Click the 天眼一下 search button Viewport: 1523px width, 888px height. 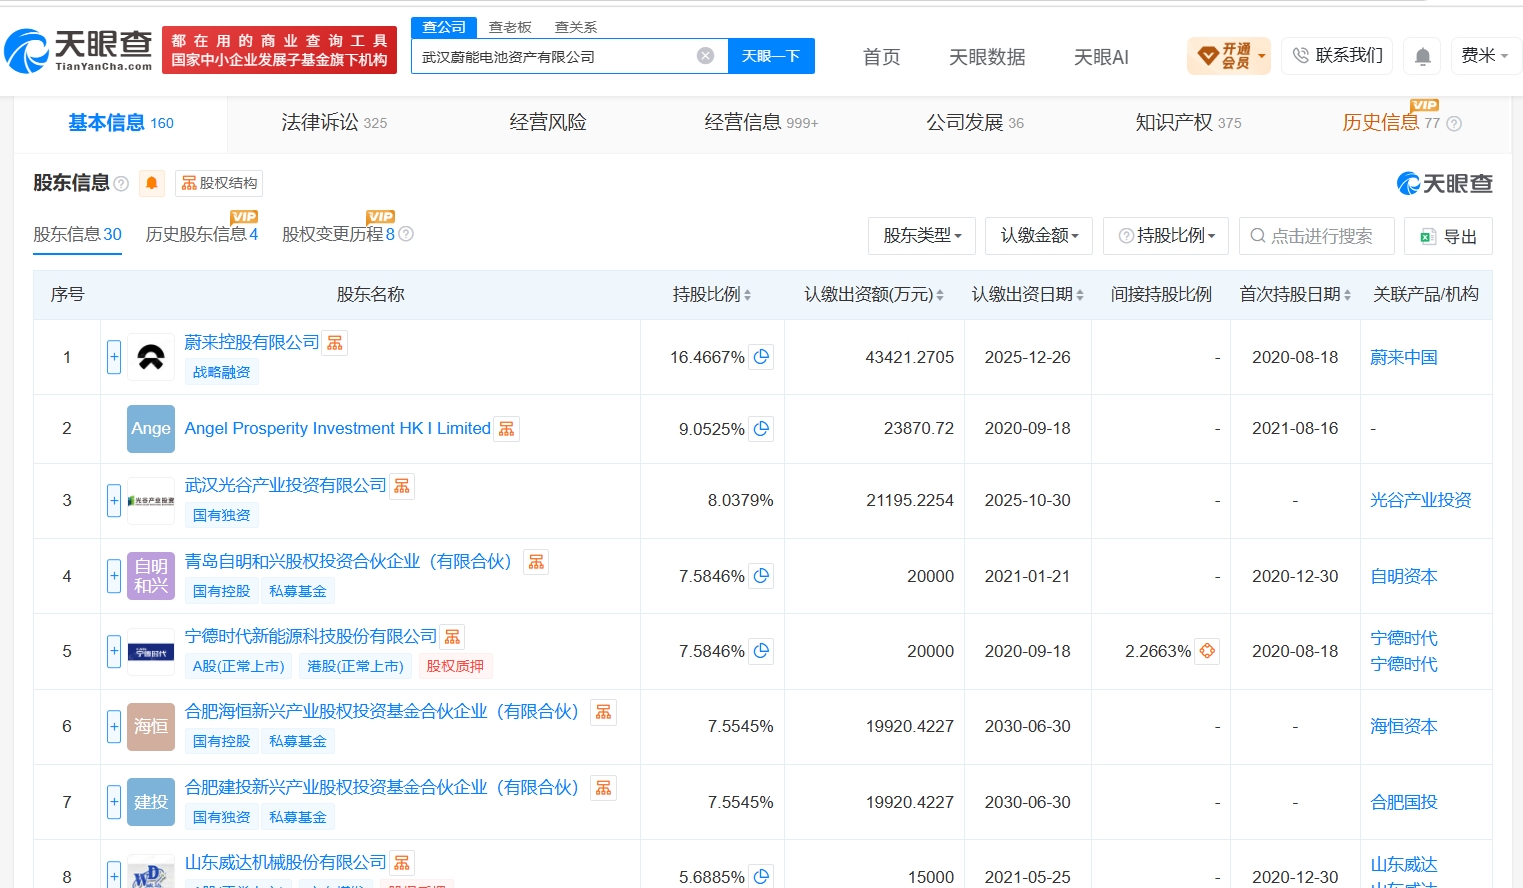[771, 56]
